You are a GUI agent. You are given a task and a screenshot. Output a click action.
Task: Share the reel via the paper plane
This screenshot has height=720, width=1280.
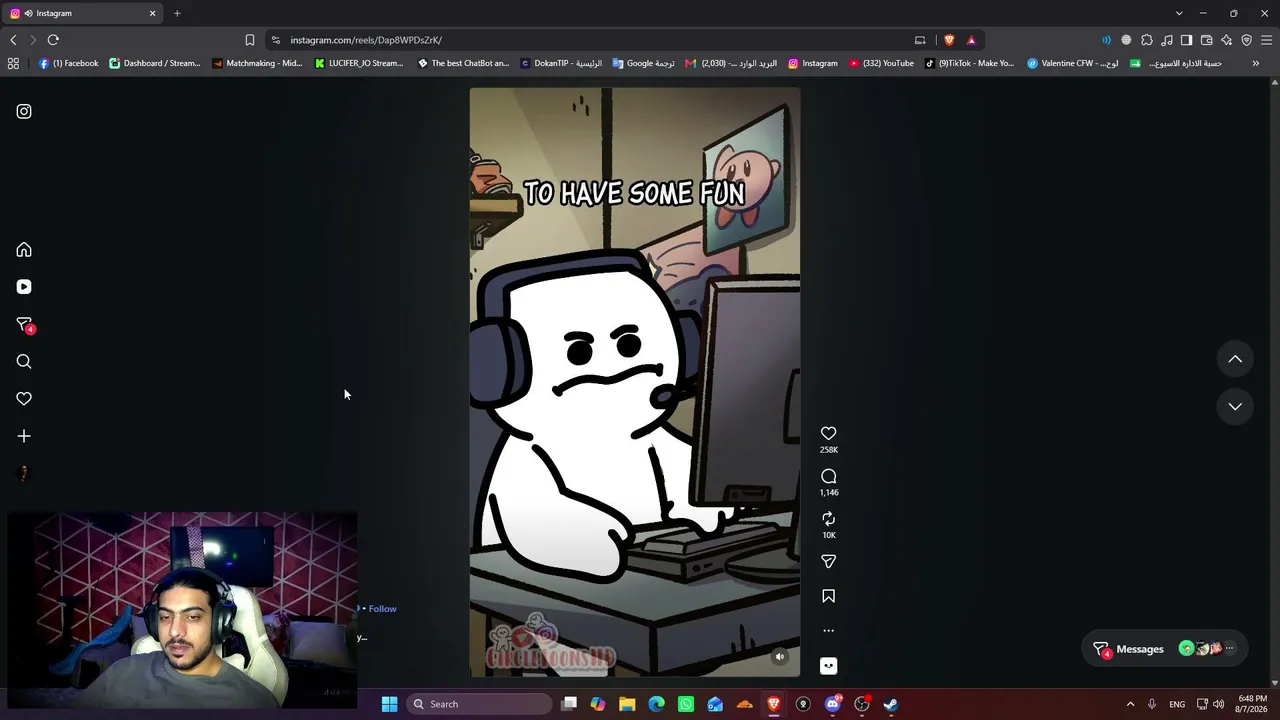pos(828,562)
